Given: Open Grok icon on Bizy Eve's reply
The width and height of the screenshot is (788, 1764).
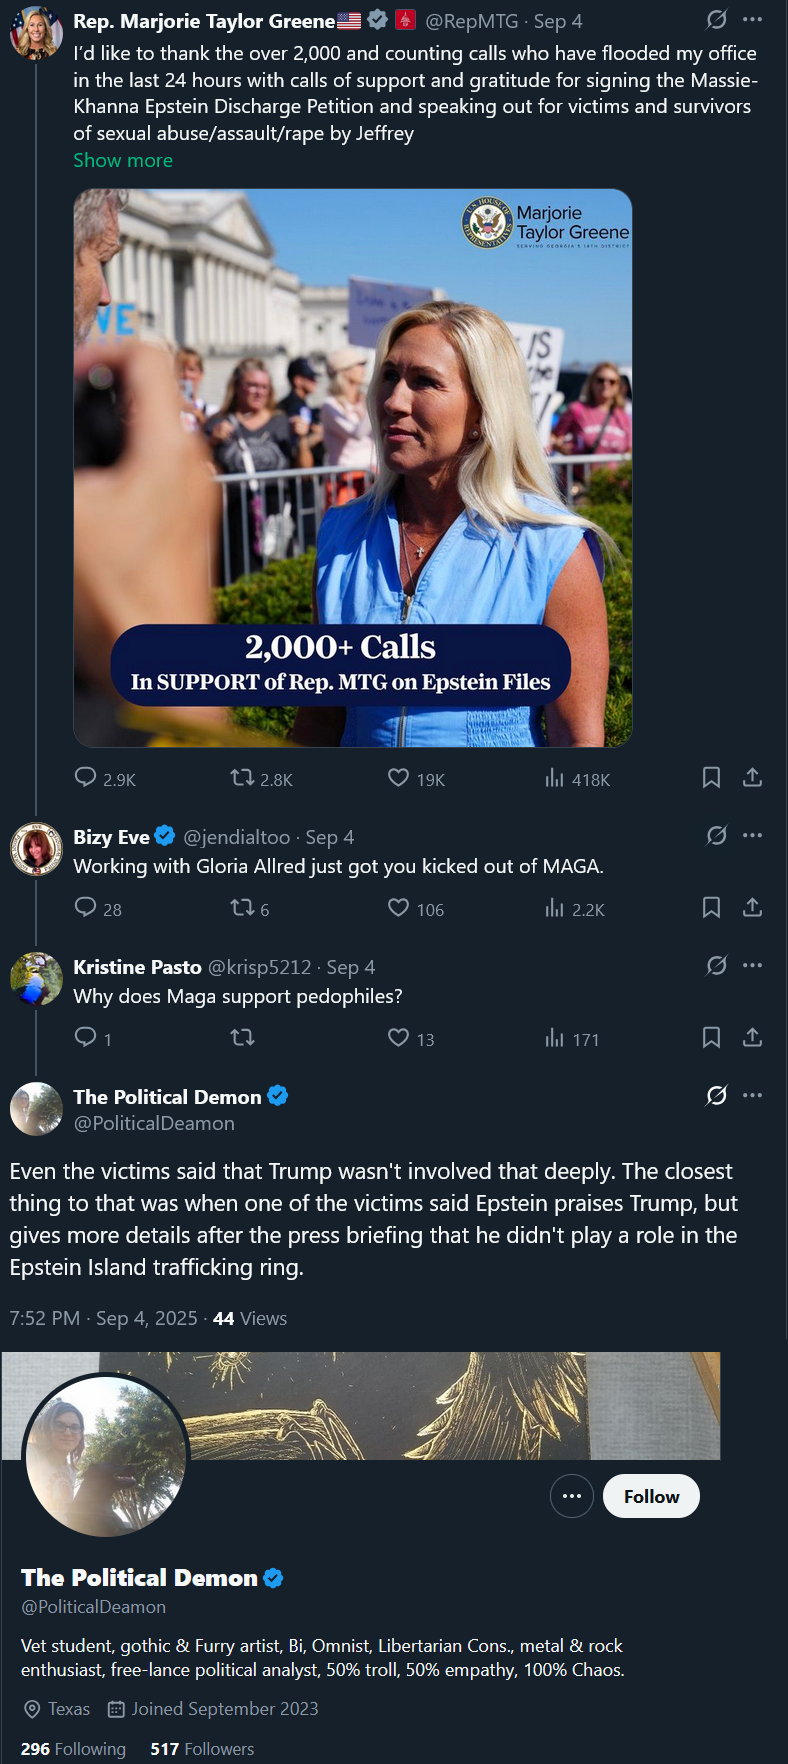Looking at the screenshot, I should click(x=716, y=836).
